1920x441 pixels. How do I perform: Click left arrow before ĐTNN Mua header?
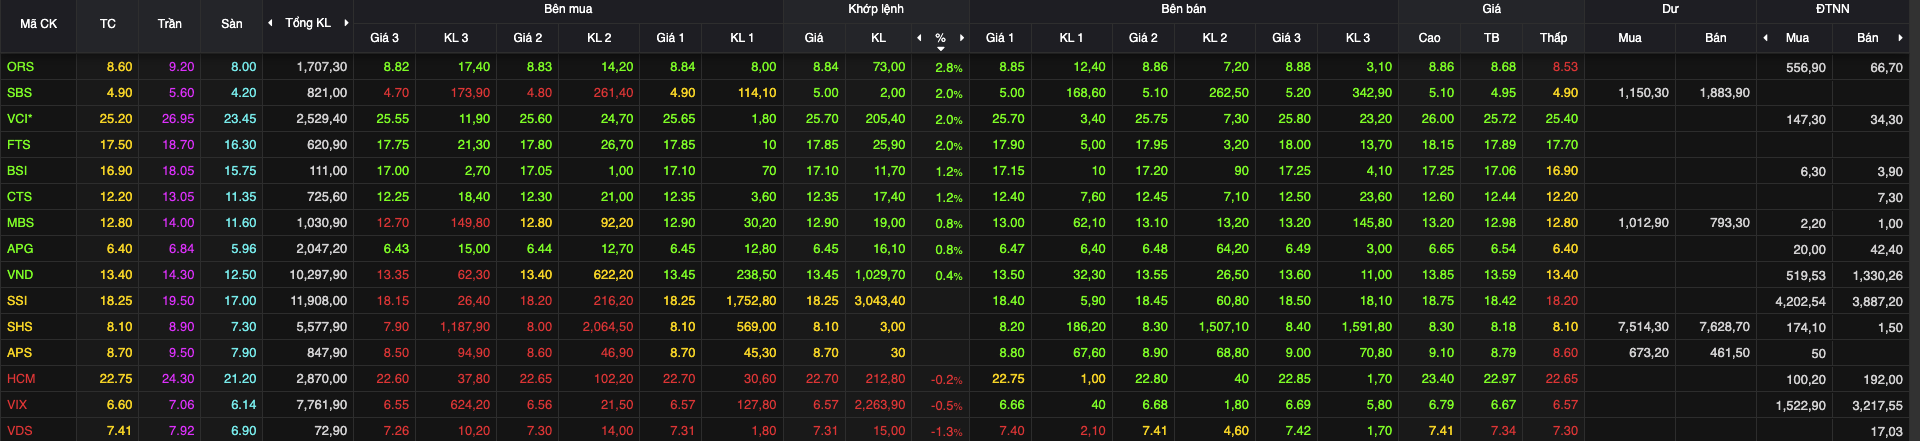click(x=1765, y=38)
